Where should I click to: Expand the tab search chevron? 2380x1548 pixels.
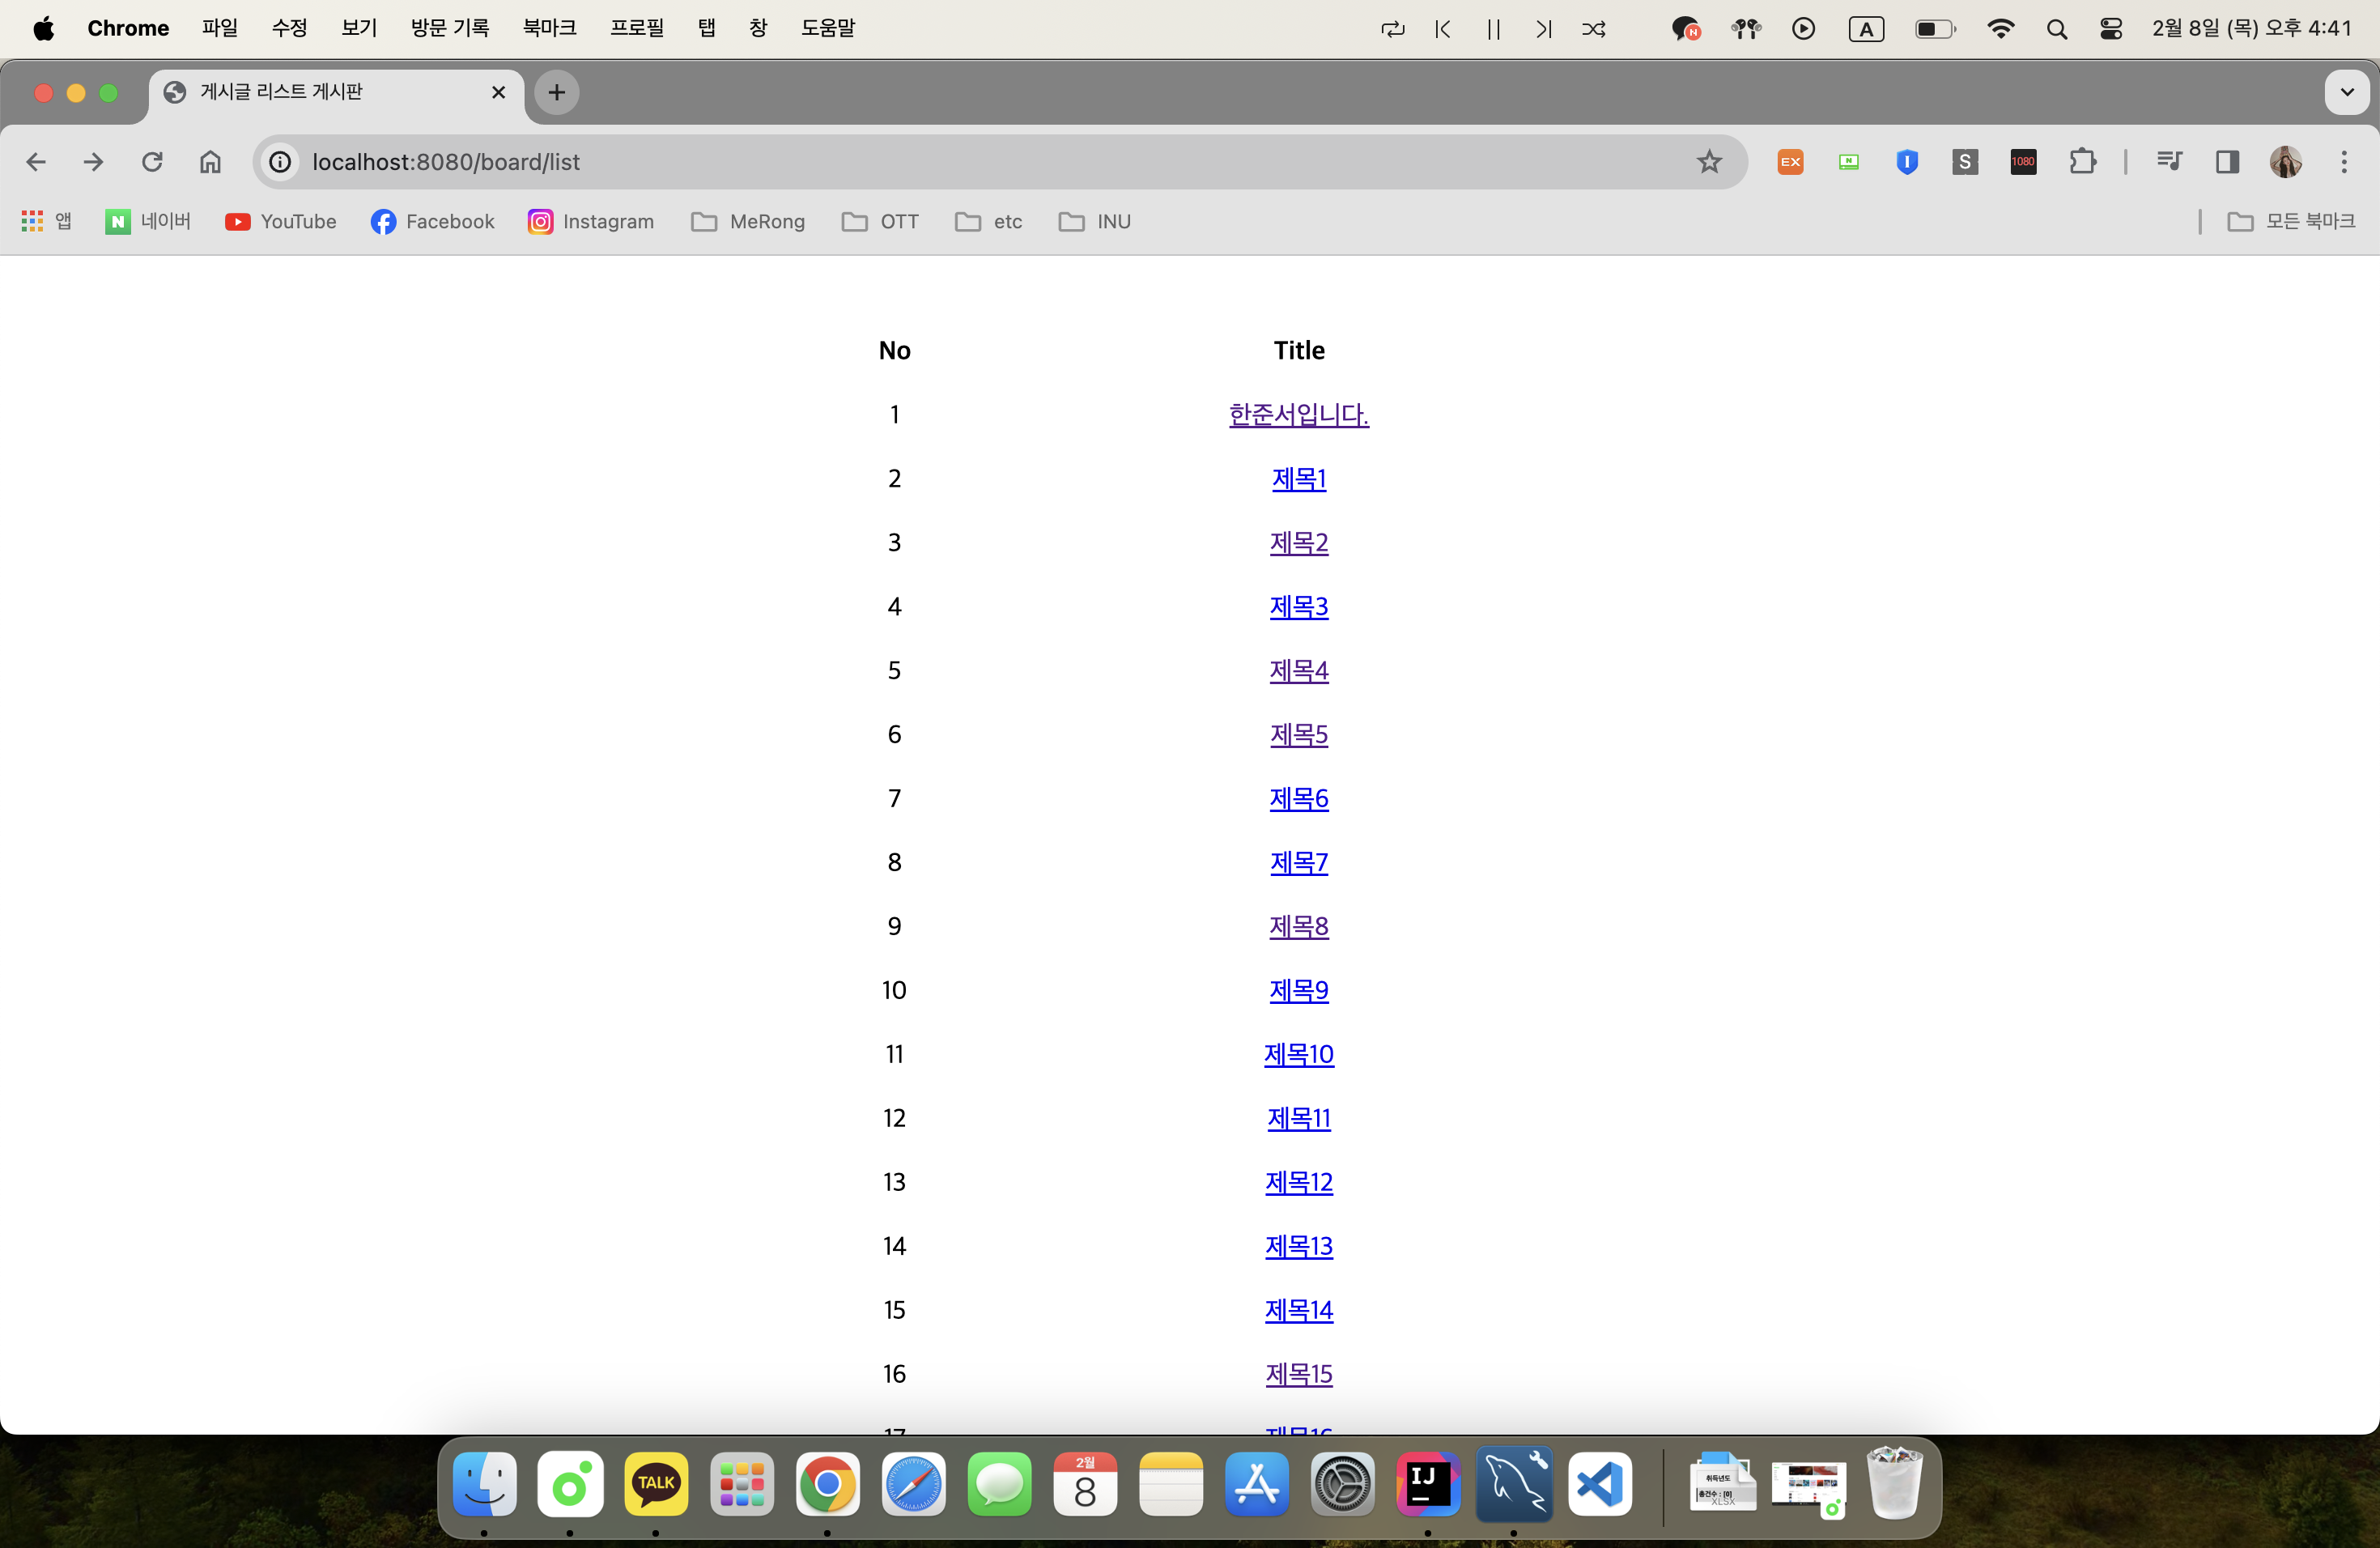coord(2346,93)
